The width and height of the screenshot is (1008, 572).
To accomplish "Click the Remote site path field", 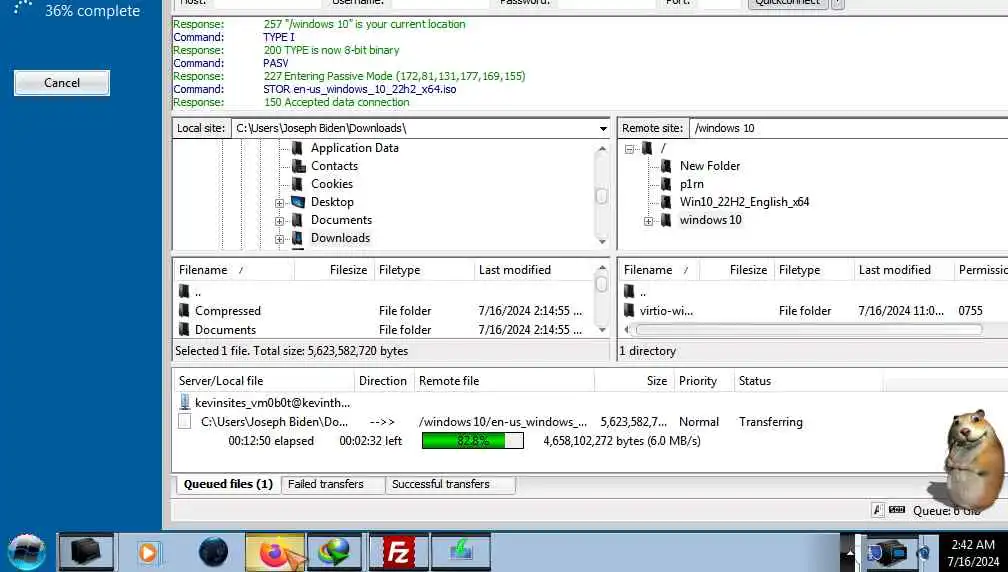I will (849, 129).
